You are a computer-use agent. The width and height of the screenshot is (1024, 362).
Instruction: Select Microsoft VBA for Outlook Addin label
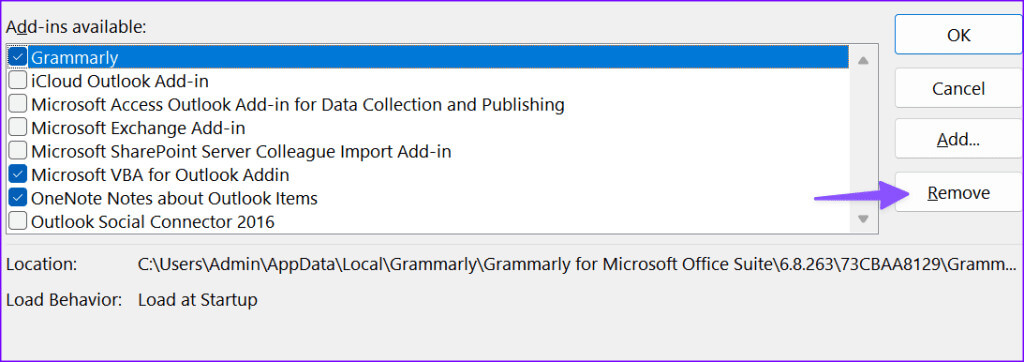[160, 175]
